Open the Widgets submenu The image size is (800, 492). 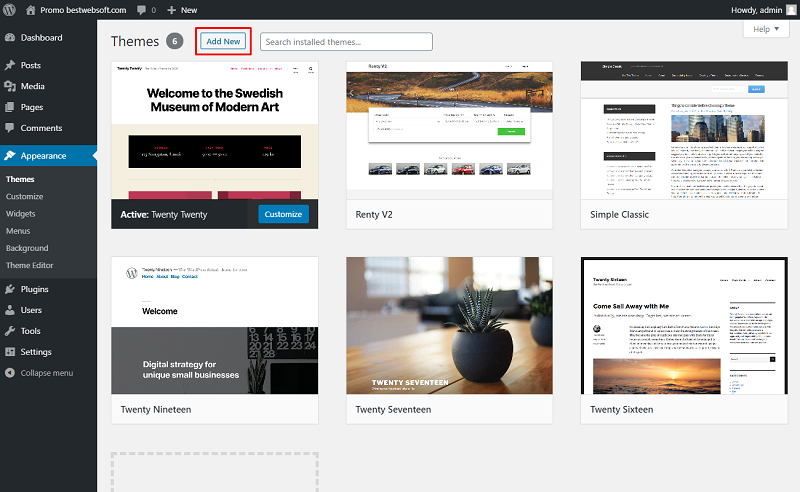click(x=20, y=214)
